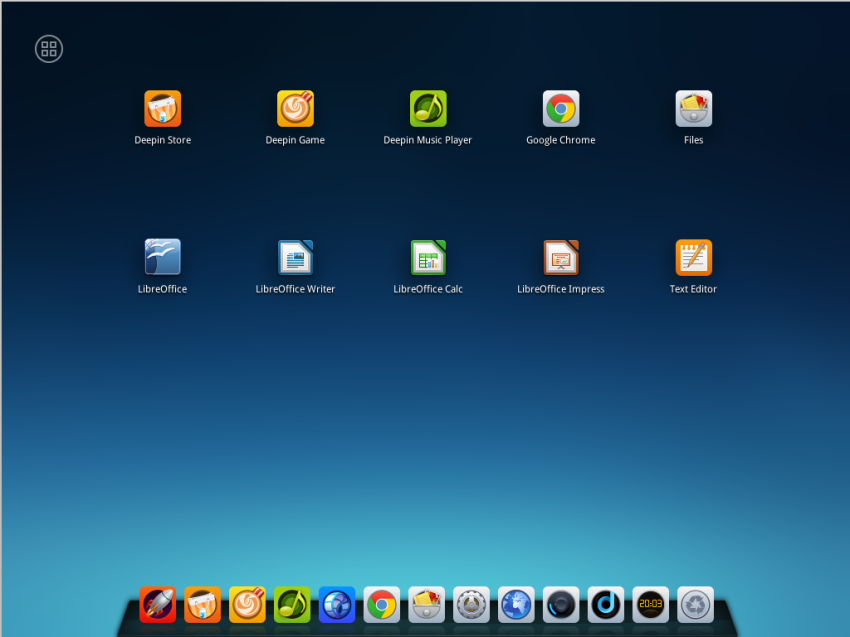Viewport: 850px width, 637px height.
Task: Open Deepin Music Player
Action: pos(428,107)
